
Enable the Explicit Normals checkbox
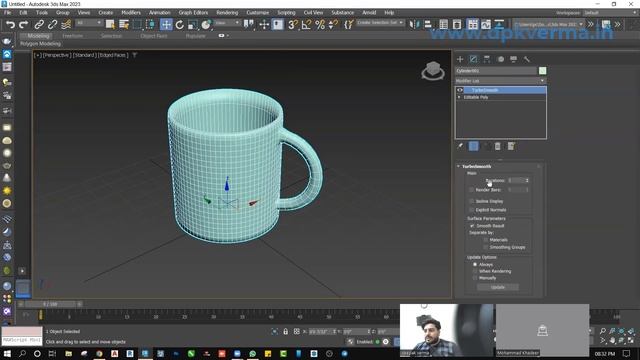pyautogui.click(x=471, y=210)
